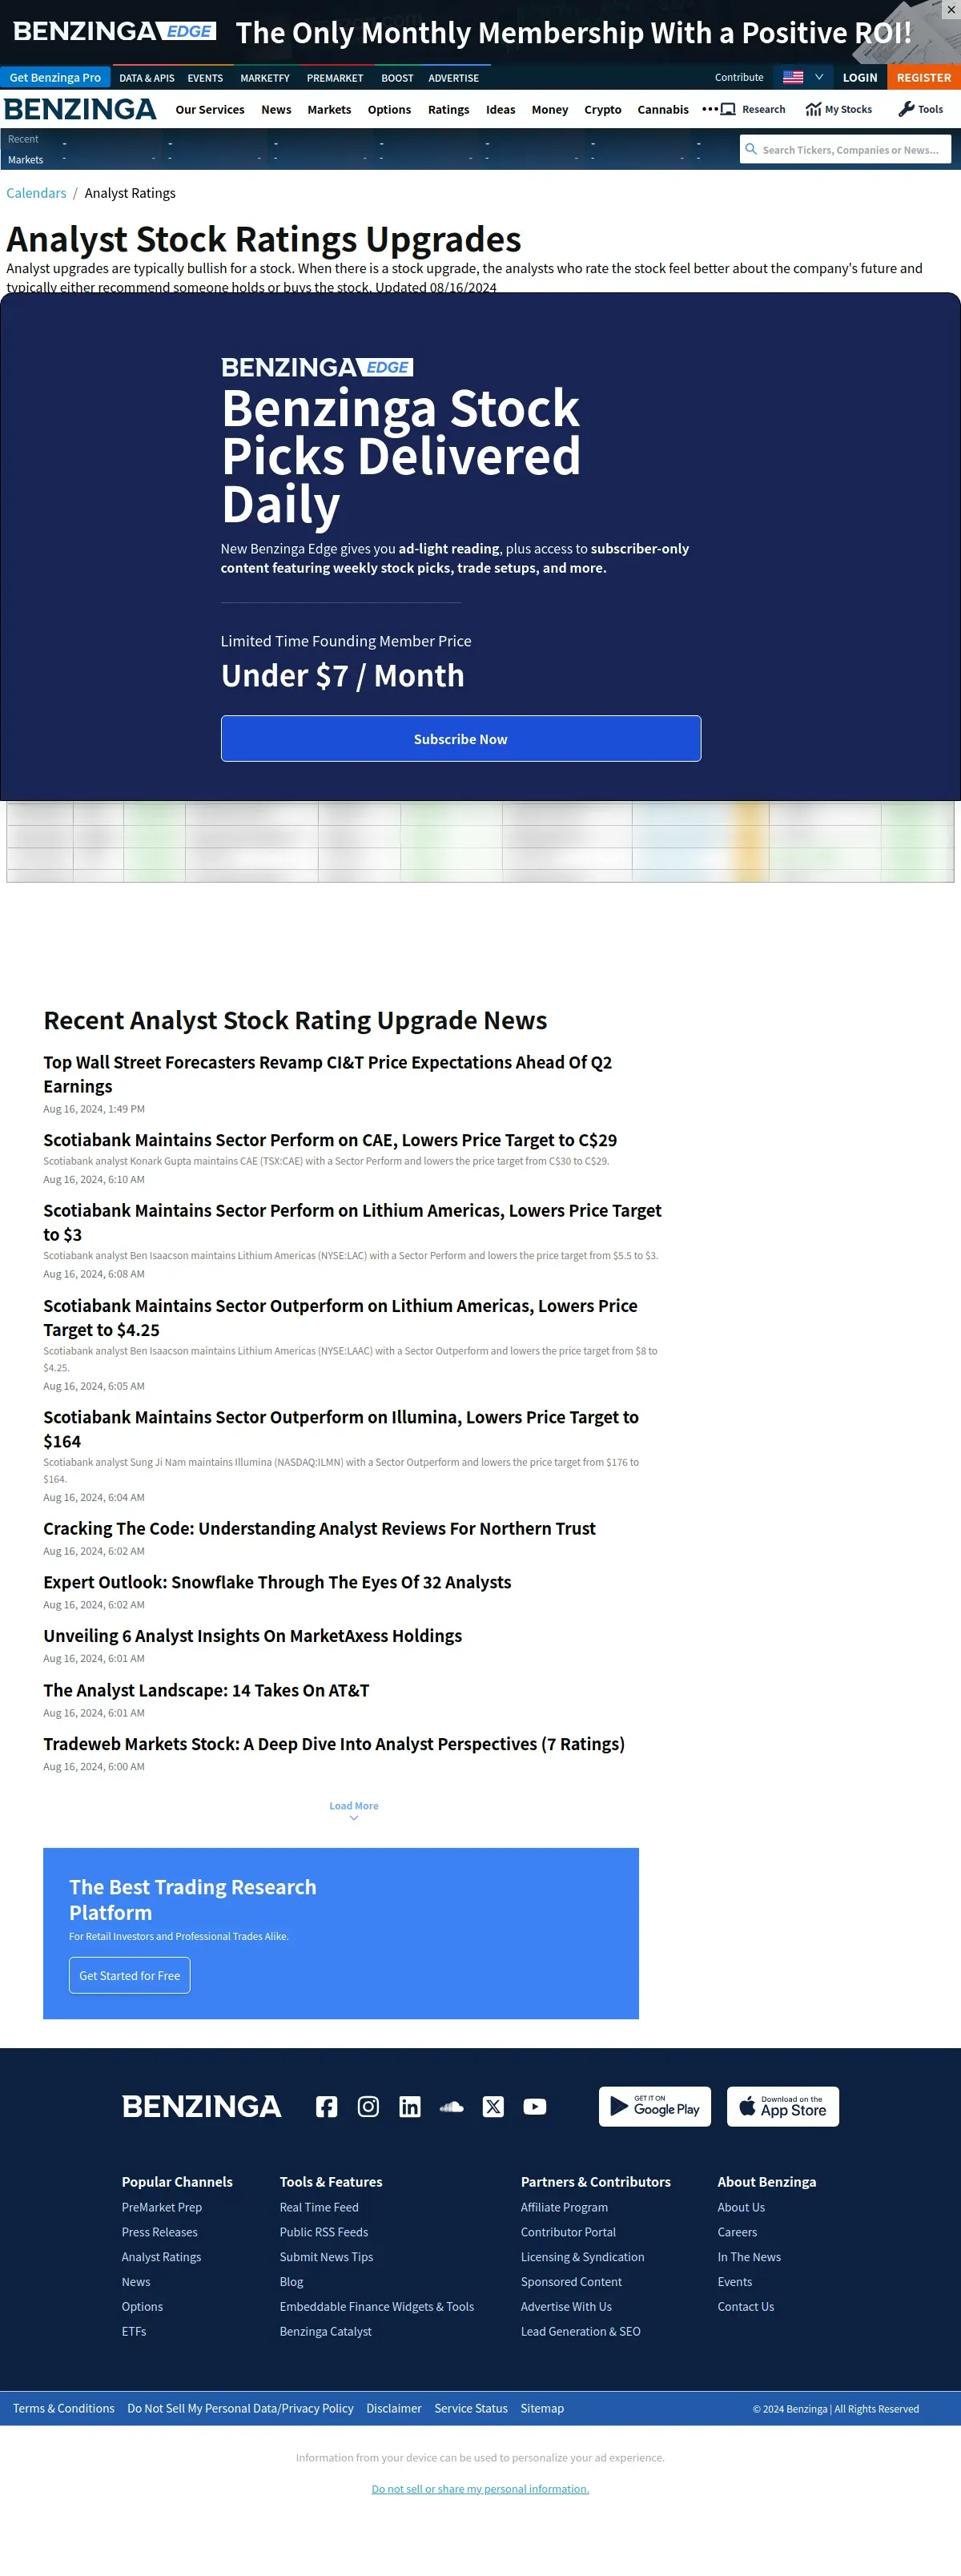961x2576 pixels.
Task: Download on the App Store badge
Action: click(783, 2106)
